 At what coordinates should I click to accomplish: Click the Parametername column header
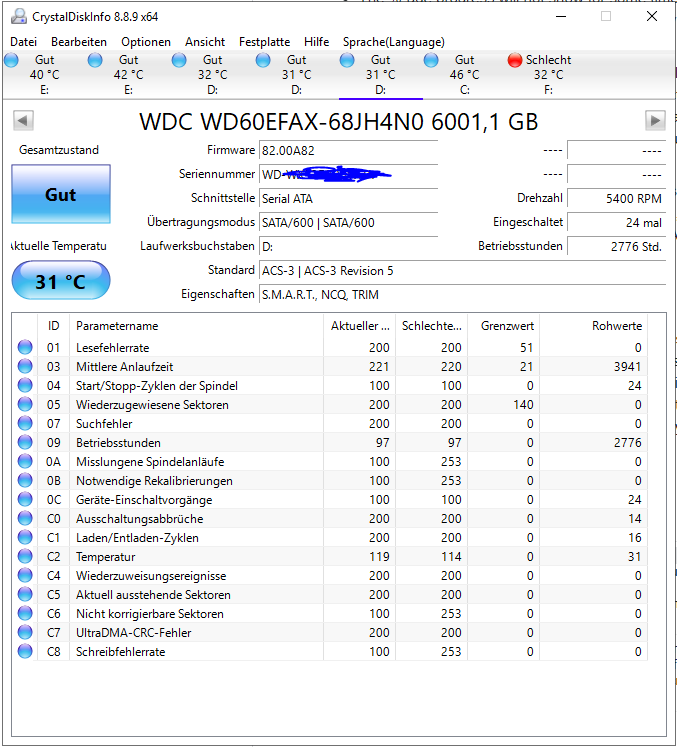coord(196,326)
